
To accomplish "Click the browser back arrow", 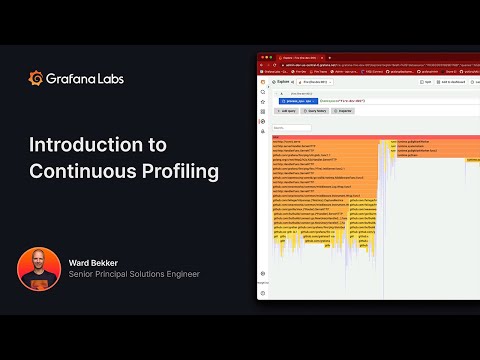I will [x=262, y=65].
